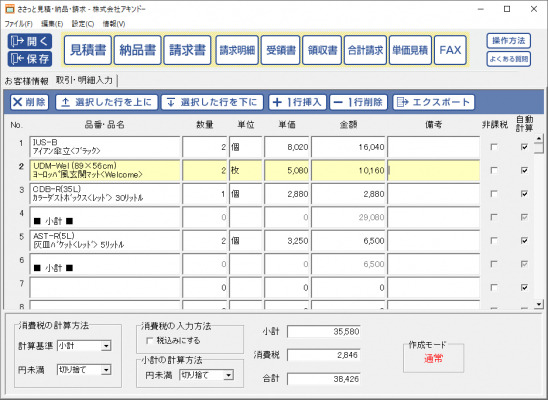Move selected row down with 選択した行を下に

coord(212,102)
